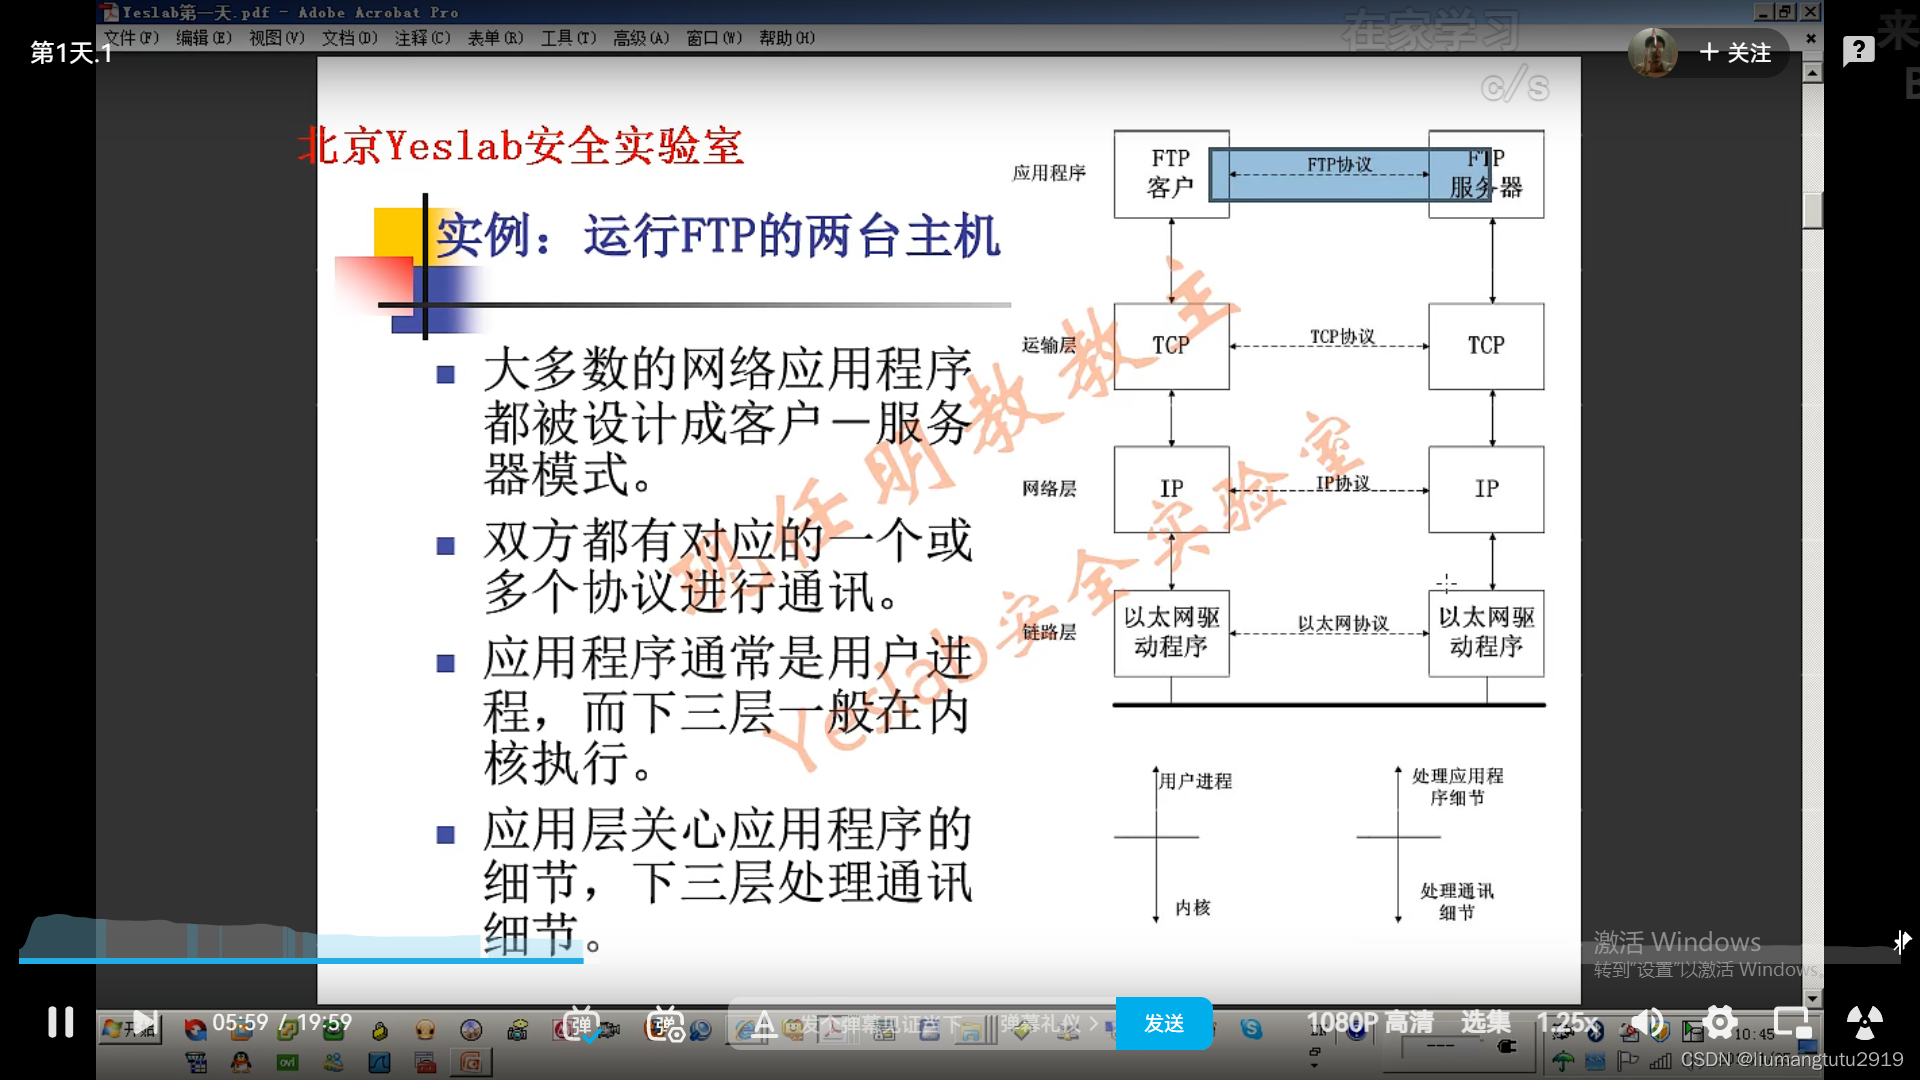
Task: Follow the uploader with 关注
Action: pos(1736,52)
